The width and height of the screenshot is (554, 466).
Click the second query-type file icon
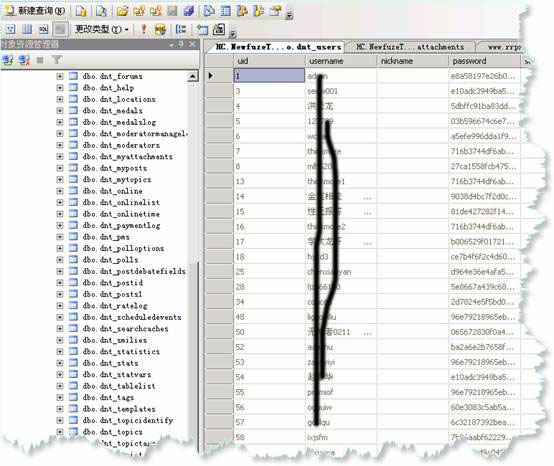101,11
